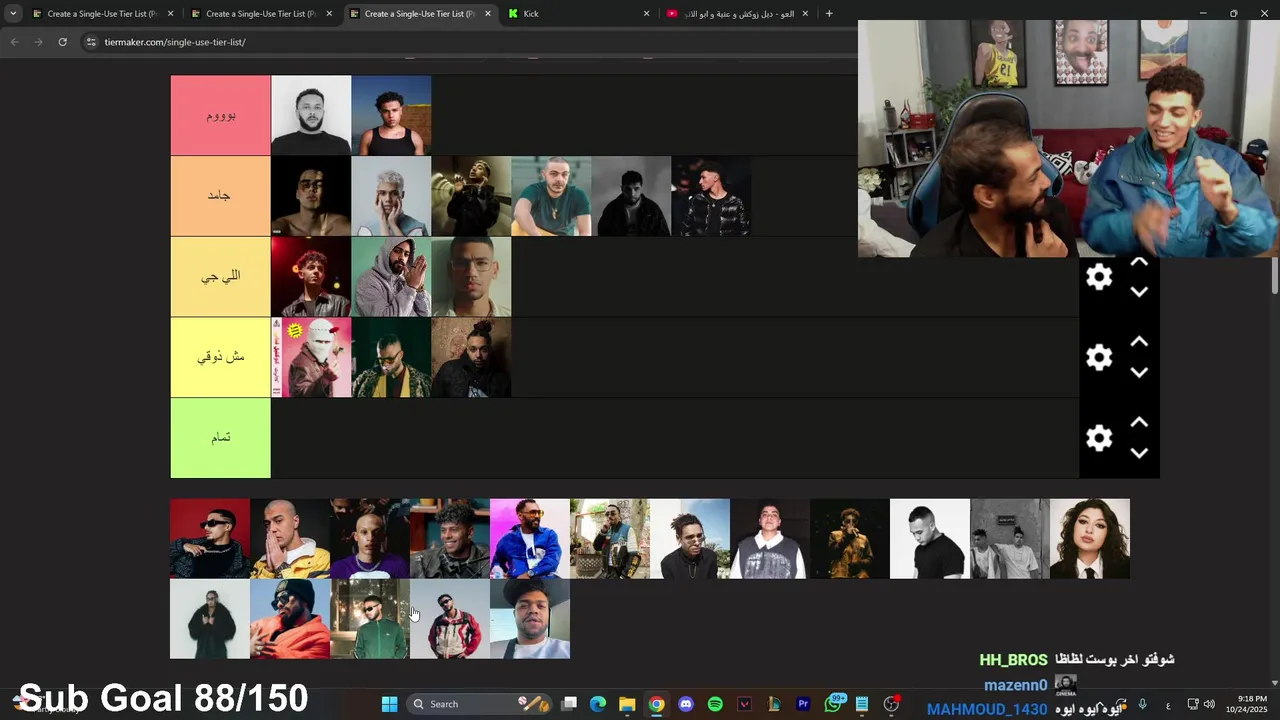This screenshot has width=1280, height=720.
Task: Click the taskbar Search box
Action: (x=480, y=704)
